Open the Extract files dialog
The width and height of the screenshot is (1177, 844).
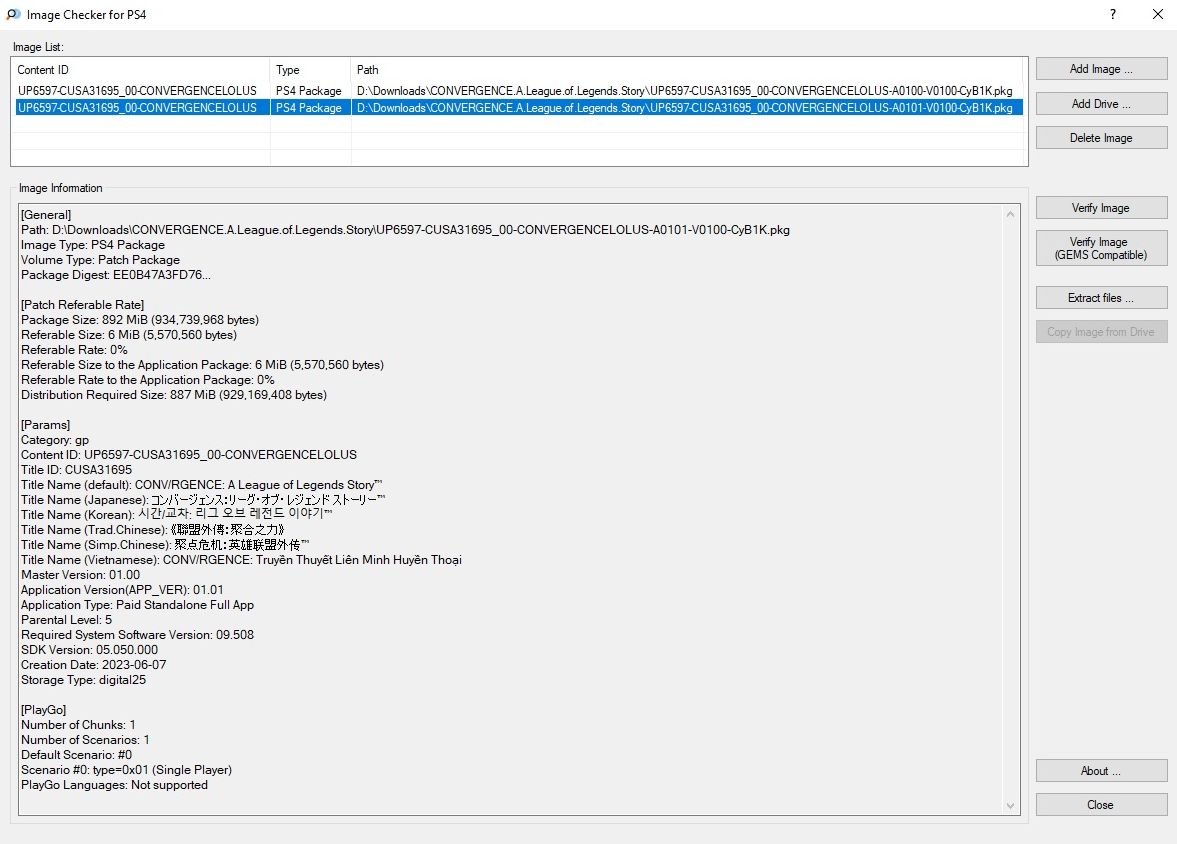click(x=1101, y=298)
